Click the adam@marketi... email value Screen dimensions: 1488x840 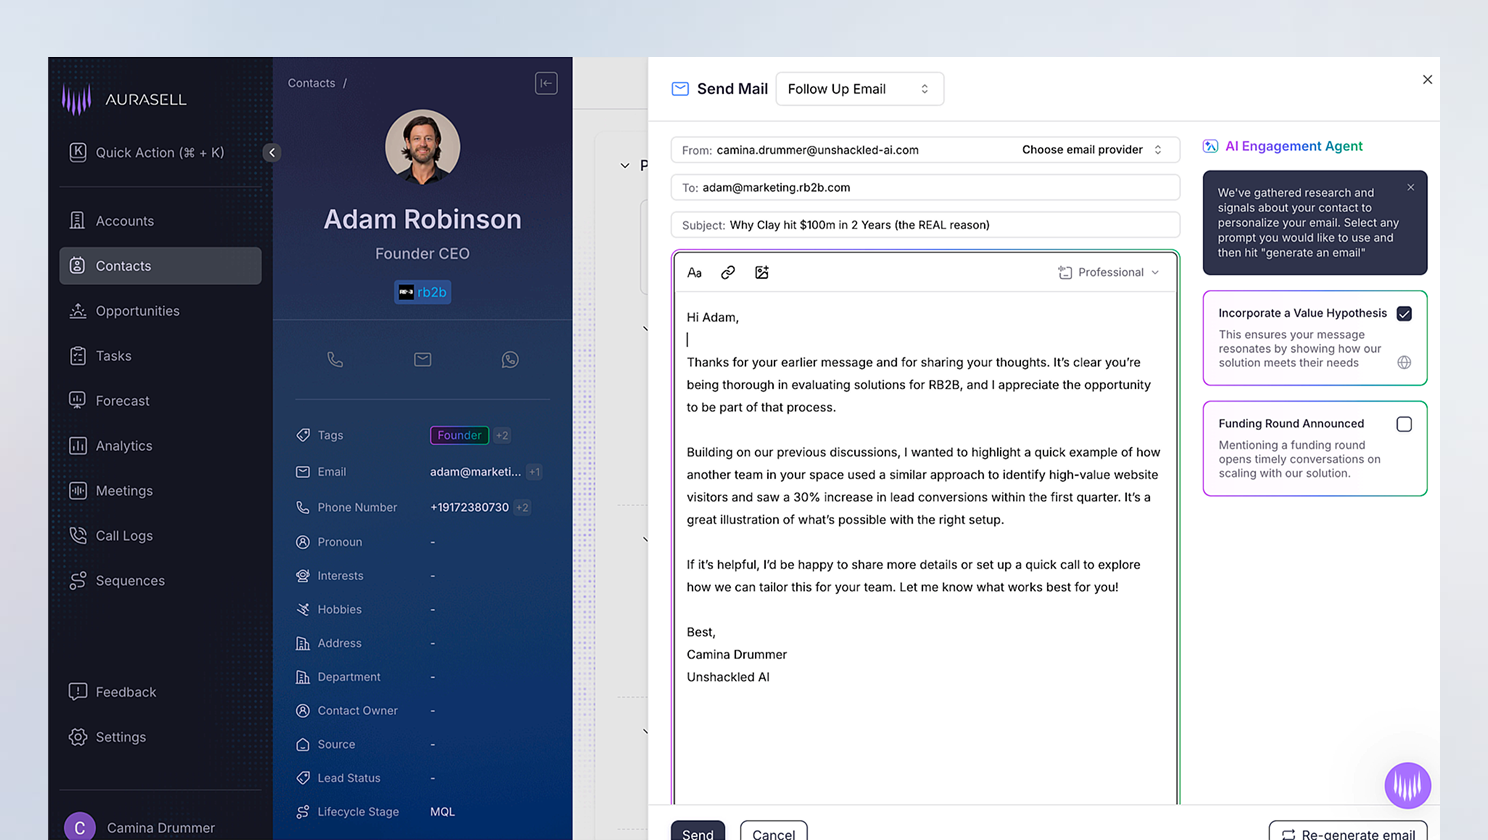[x=475, y=472]
